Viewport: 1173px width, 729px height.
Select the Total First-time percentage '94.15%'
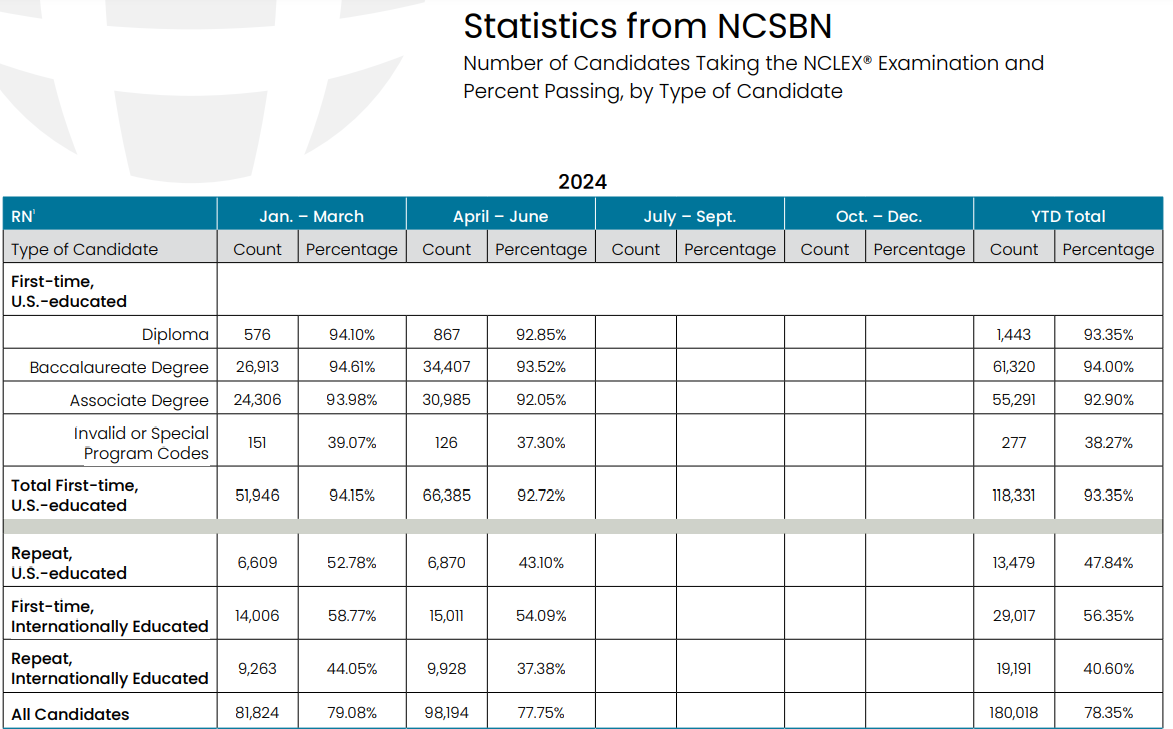[x=352, y=495]
